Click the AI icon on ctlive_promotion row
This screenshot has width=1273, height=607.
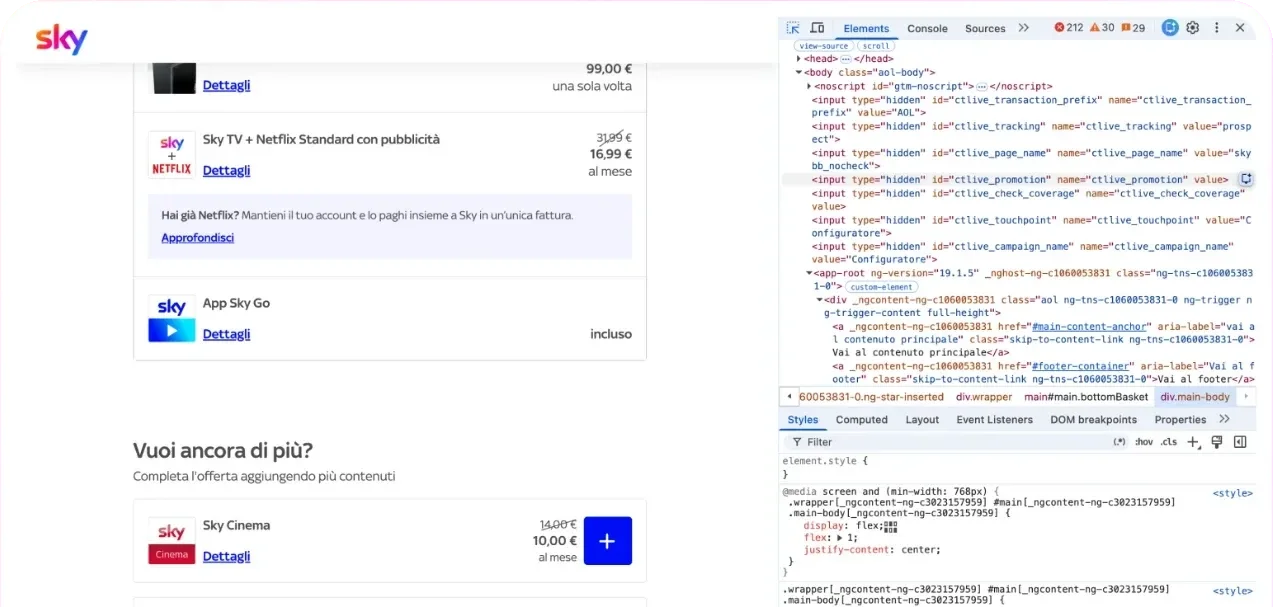1246,180
